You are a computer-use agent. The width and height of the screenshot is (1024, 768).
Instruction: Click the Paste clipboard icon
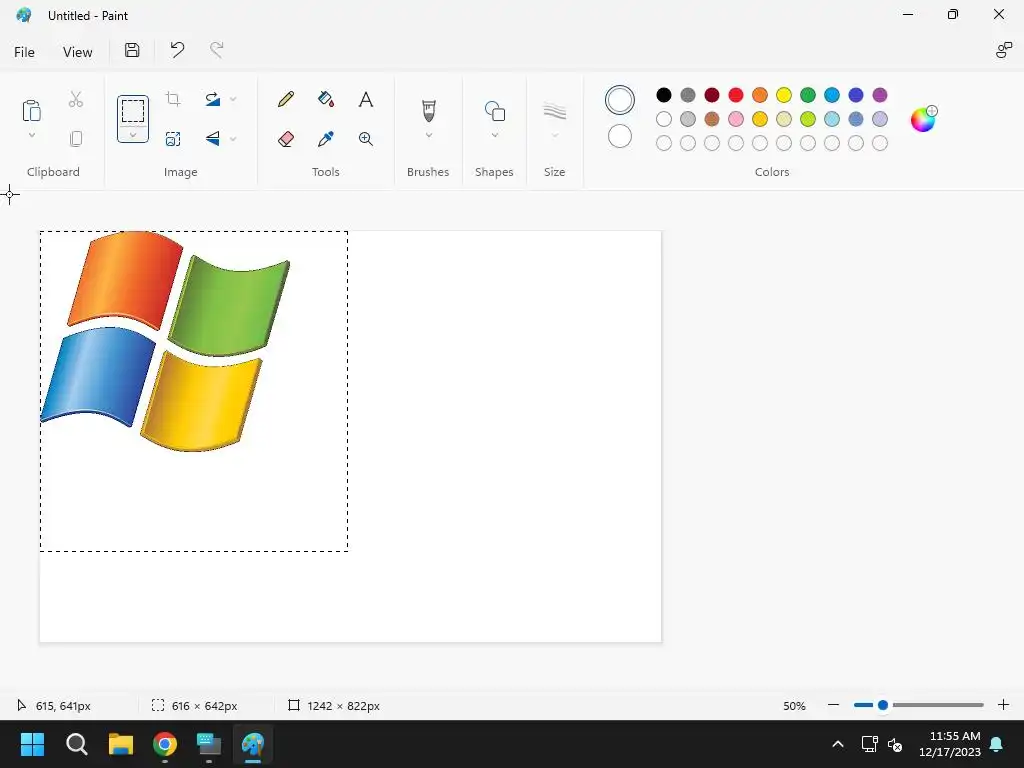31,110
